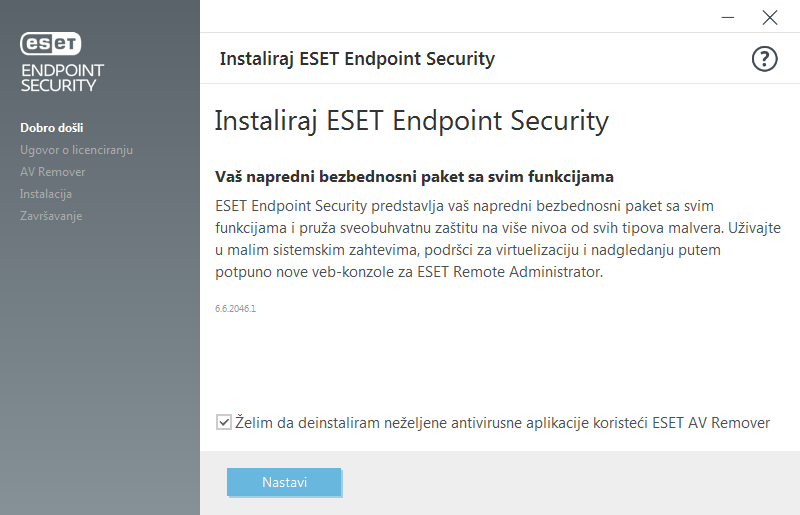The width and height of the screenshot is (800, 515).
Task: Click the version number 6.6.2046.1
Action: tap(236, 309)
